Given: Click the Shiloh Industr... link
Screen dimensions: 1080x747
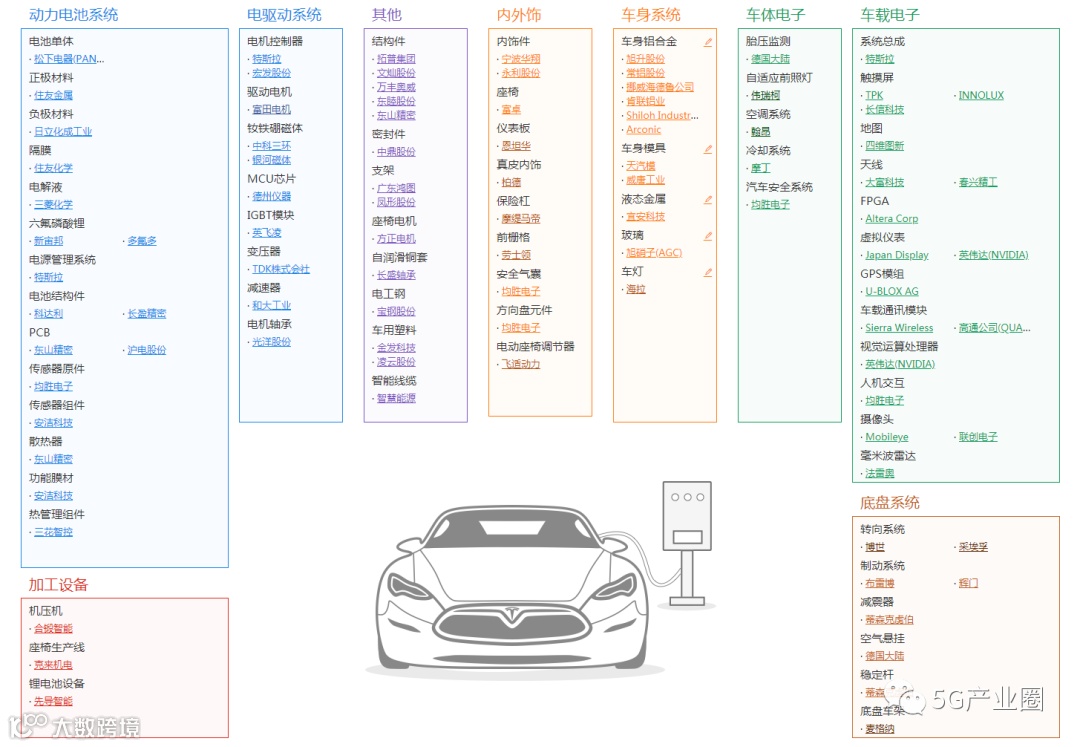Looking at the screenshot, I should click(x=662, y=116).
